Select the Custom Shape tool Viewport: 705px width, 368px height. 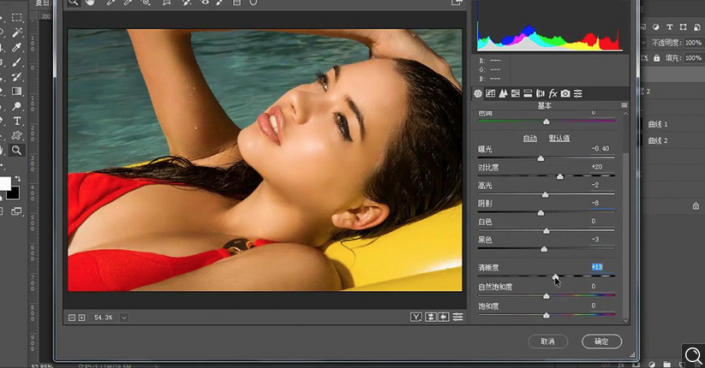tap(17, 135)
